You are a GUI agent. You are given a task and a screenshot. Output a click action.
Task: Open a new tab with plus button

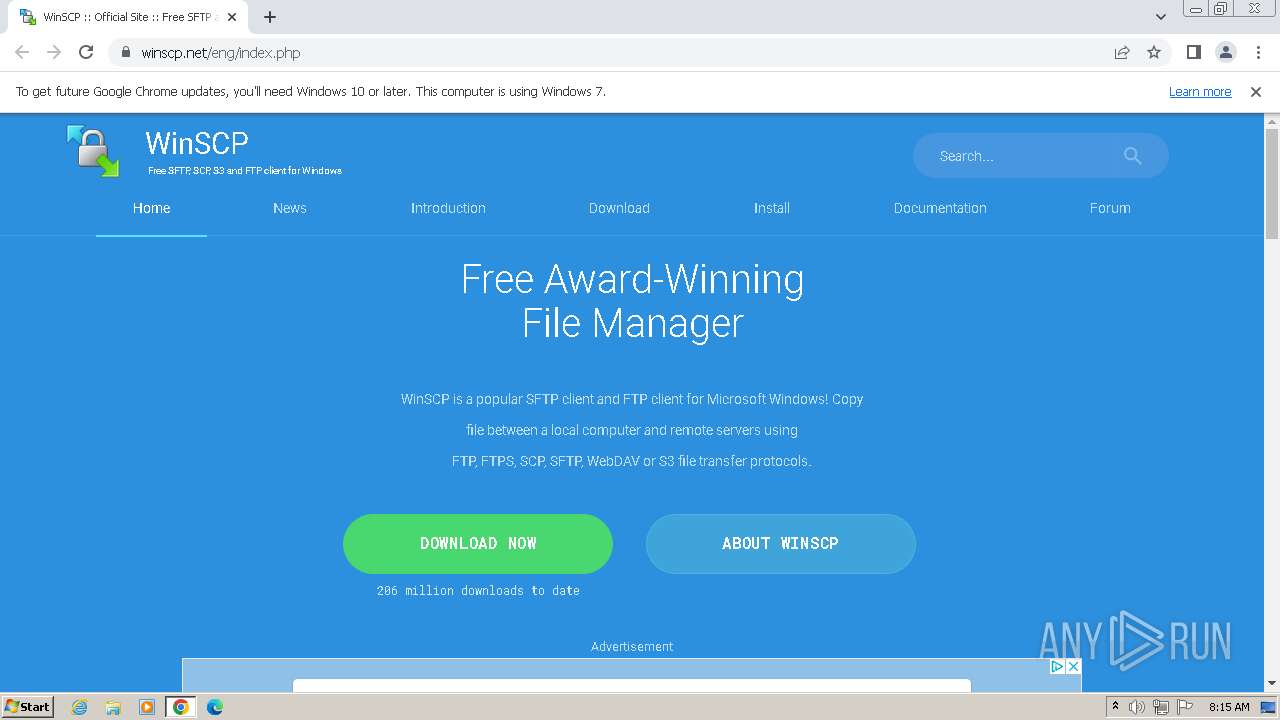pyautogui.click(x=270, y=17)
